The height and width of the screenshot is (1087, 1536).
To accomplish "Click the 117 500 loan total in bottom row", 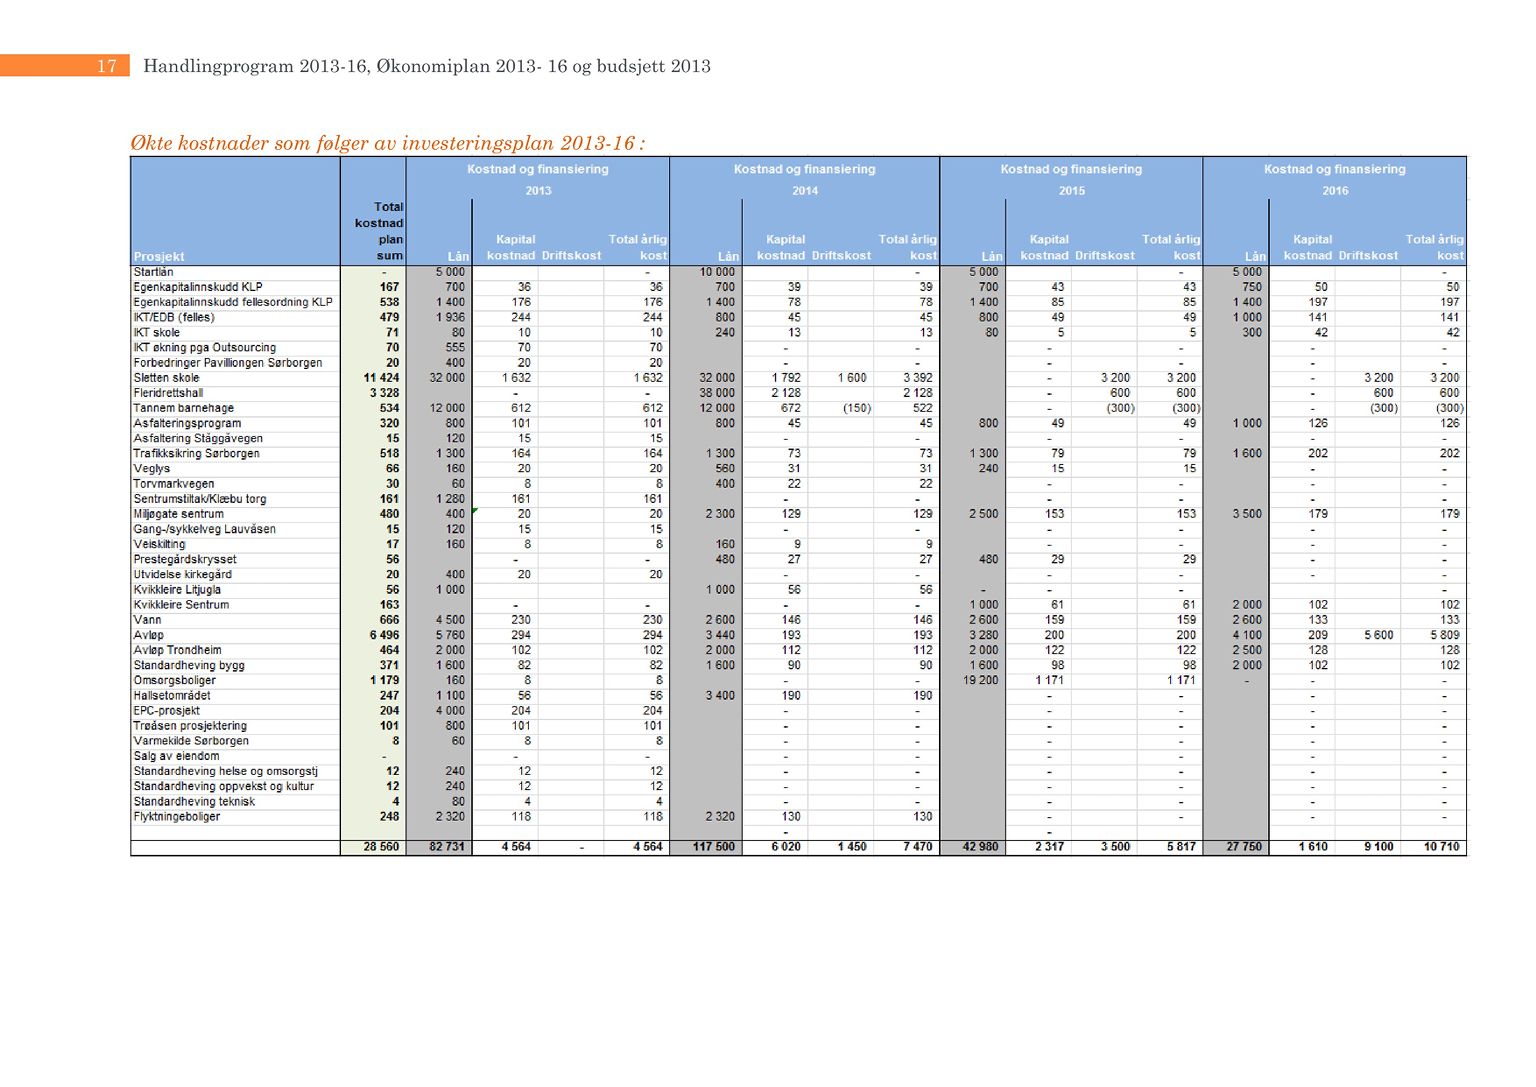I will point(714,847).
